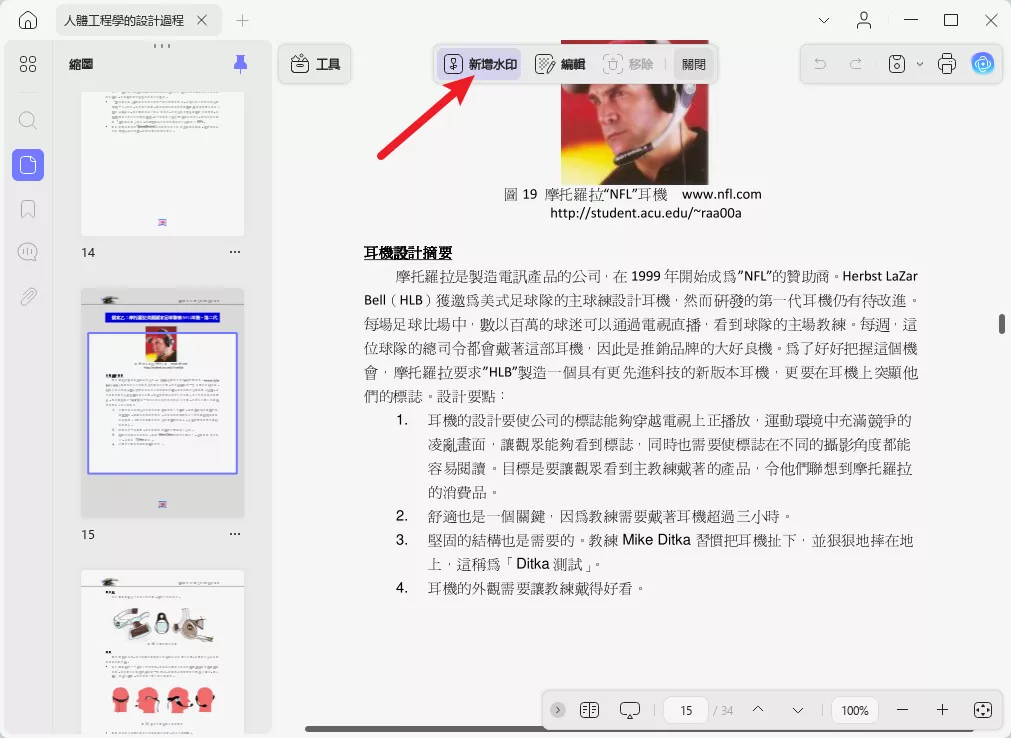Zoom out with minus button
The height and width of the screenshot is (738, 1011).
902,710
